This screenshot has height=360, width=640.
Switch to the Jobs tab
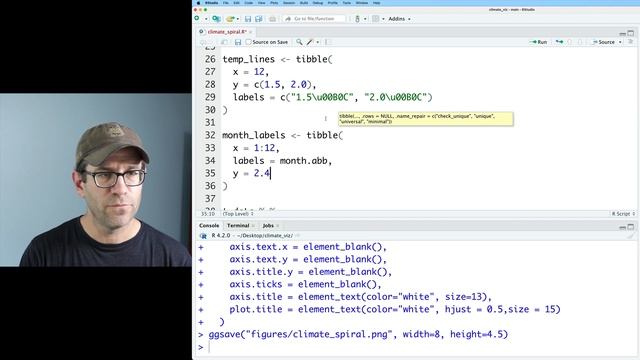tap(268, 226)
